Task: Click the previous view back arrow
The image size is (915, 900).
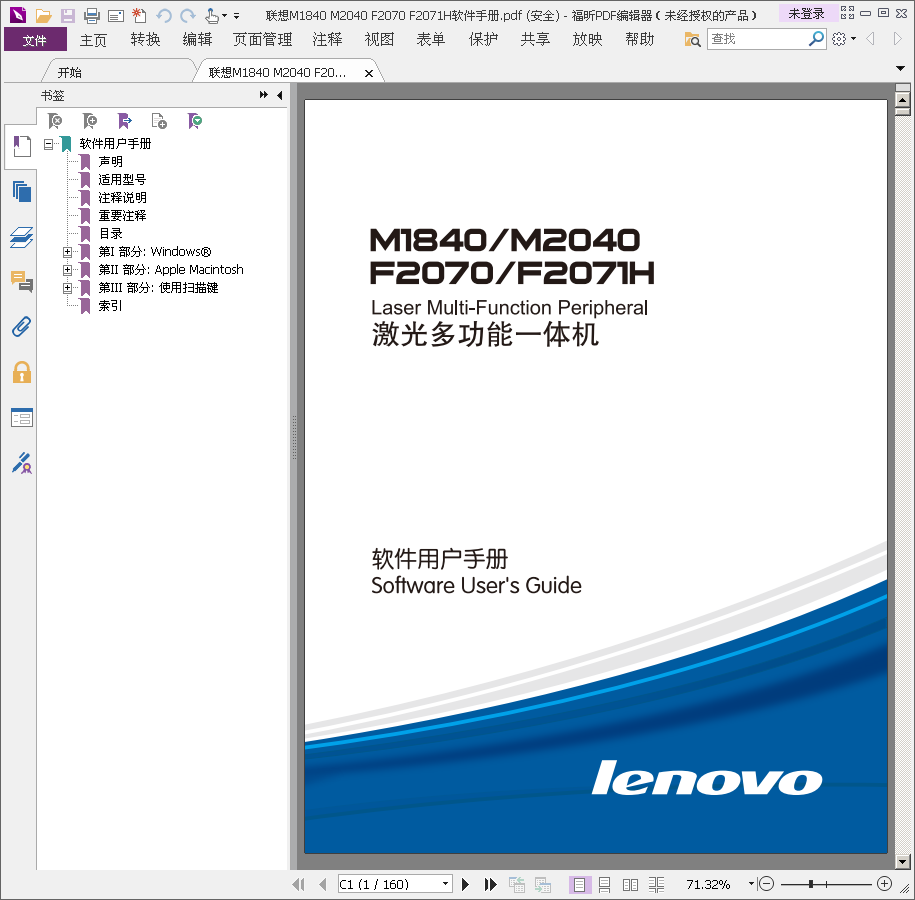Action: [x=870, y=39]
